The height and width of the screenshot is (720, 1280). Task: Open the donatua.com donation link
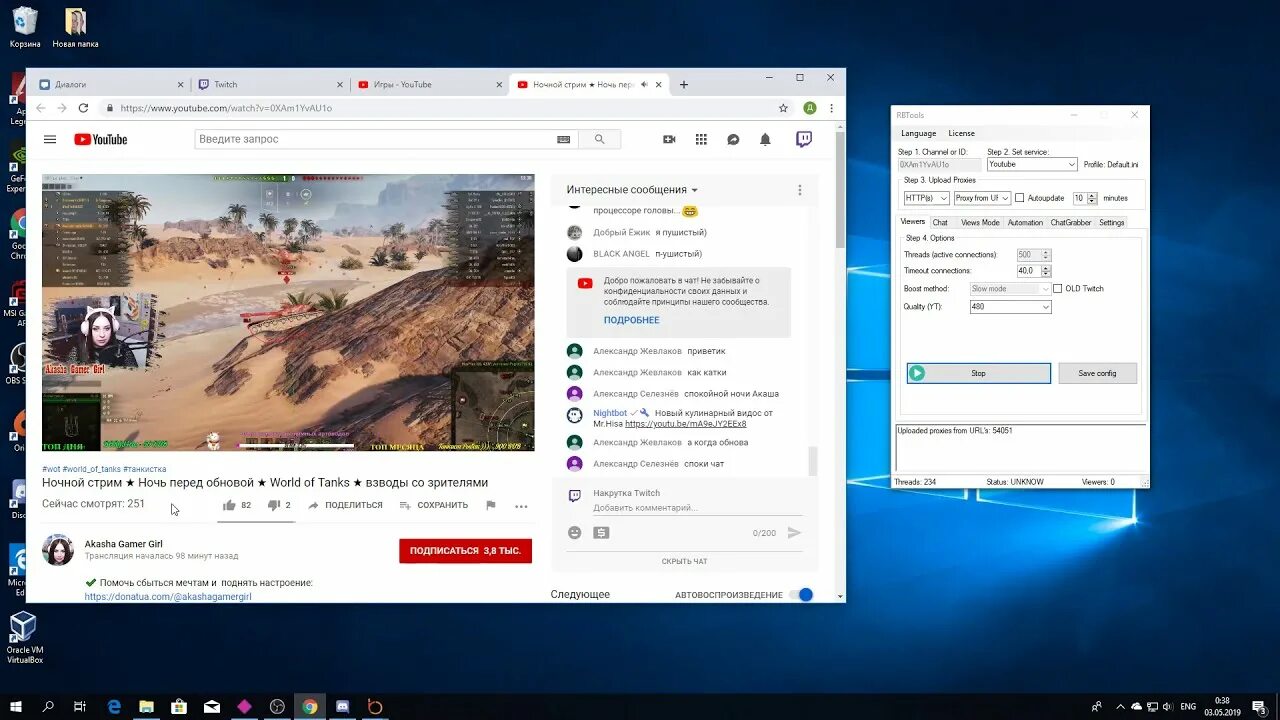click(x=168, y=596)
